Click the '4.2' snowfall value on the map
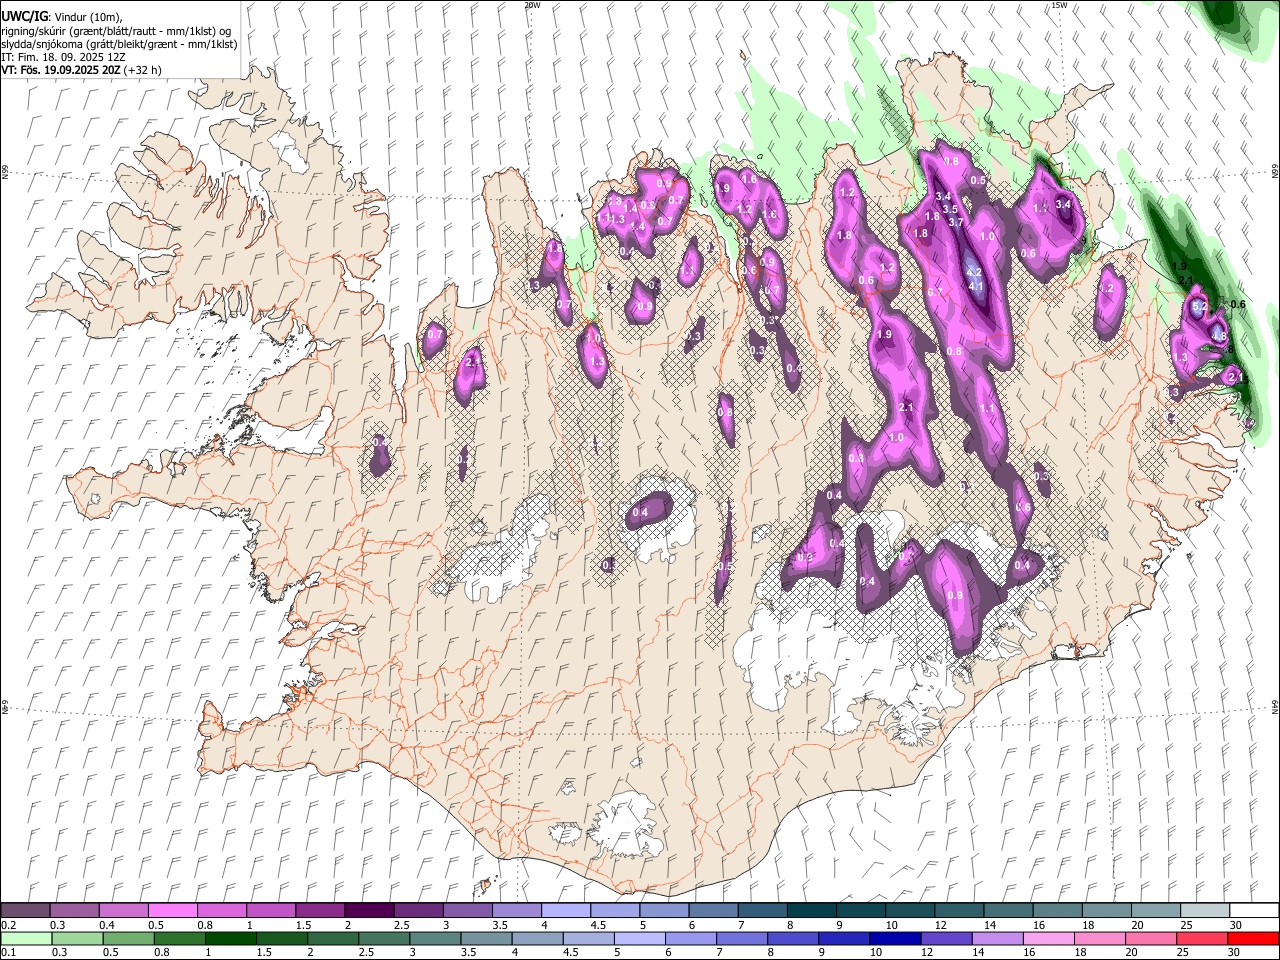The width and height of the screenshot is (1280, 960). point(974,272)
